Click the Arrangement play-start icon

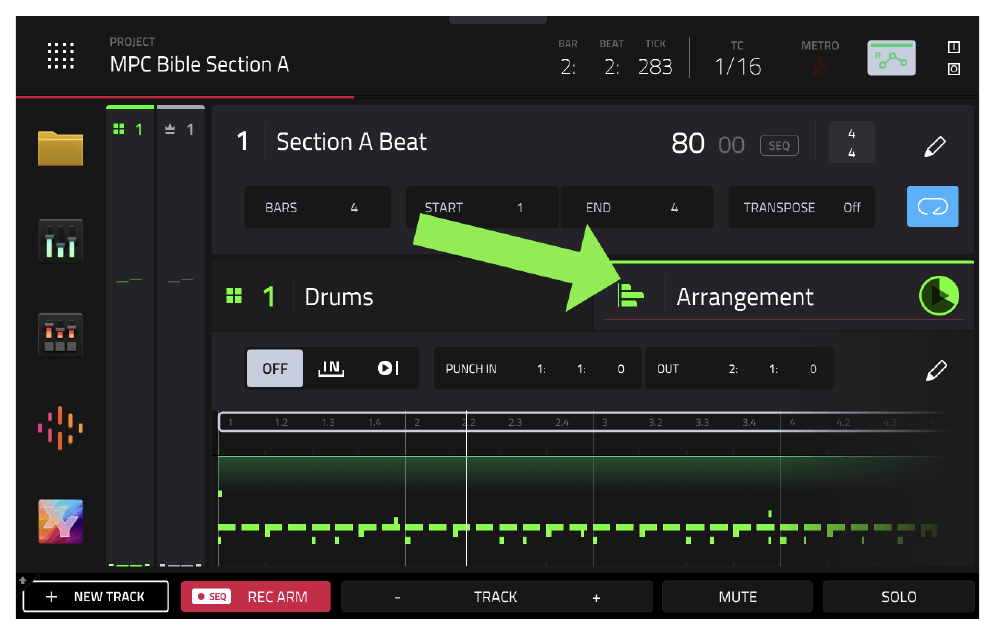[x=939, y=295]
